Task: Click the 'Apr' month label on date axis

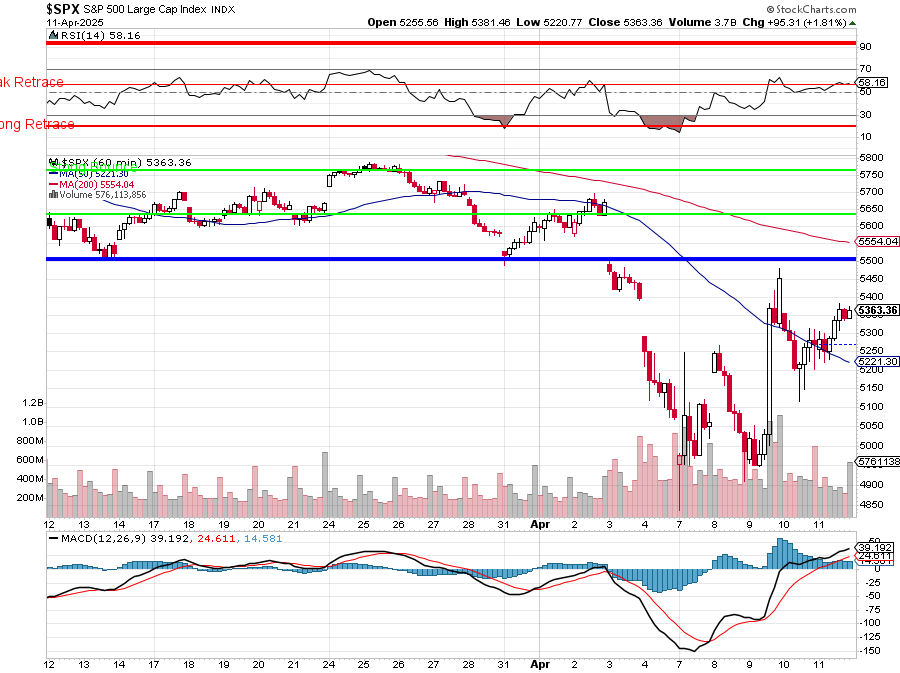Action: 540,523
